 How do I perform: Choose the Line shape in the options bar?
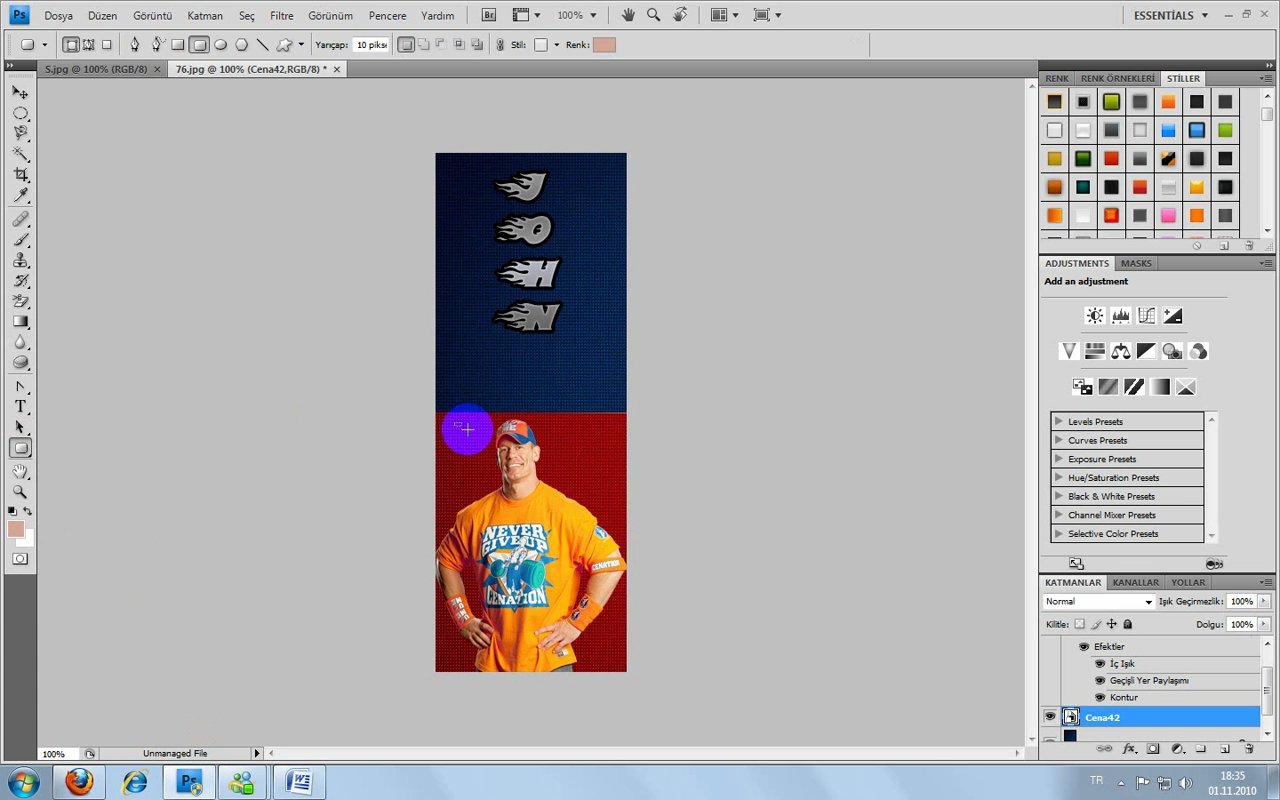(x=262, y=45)
